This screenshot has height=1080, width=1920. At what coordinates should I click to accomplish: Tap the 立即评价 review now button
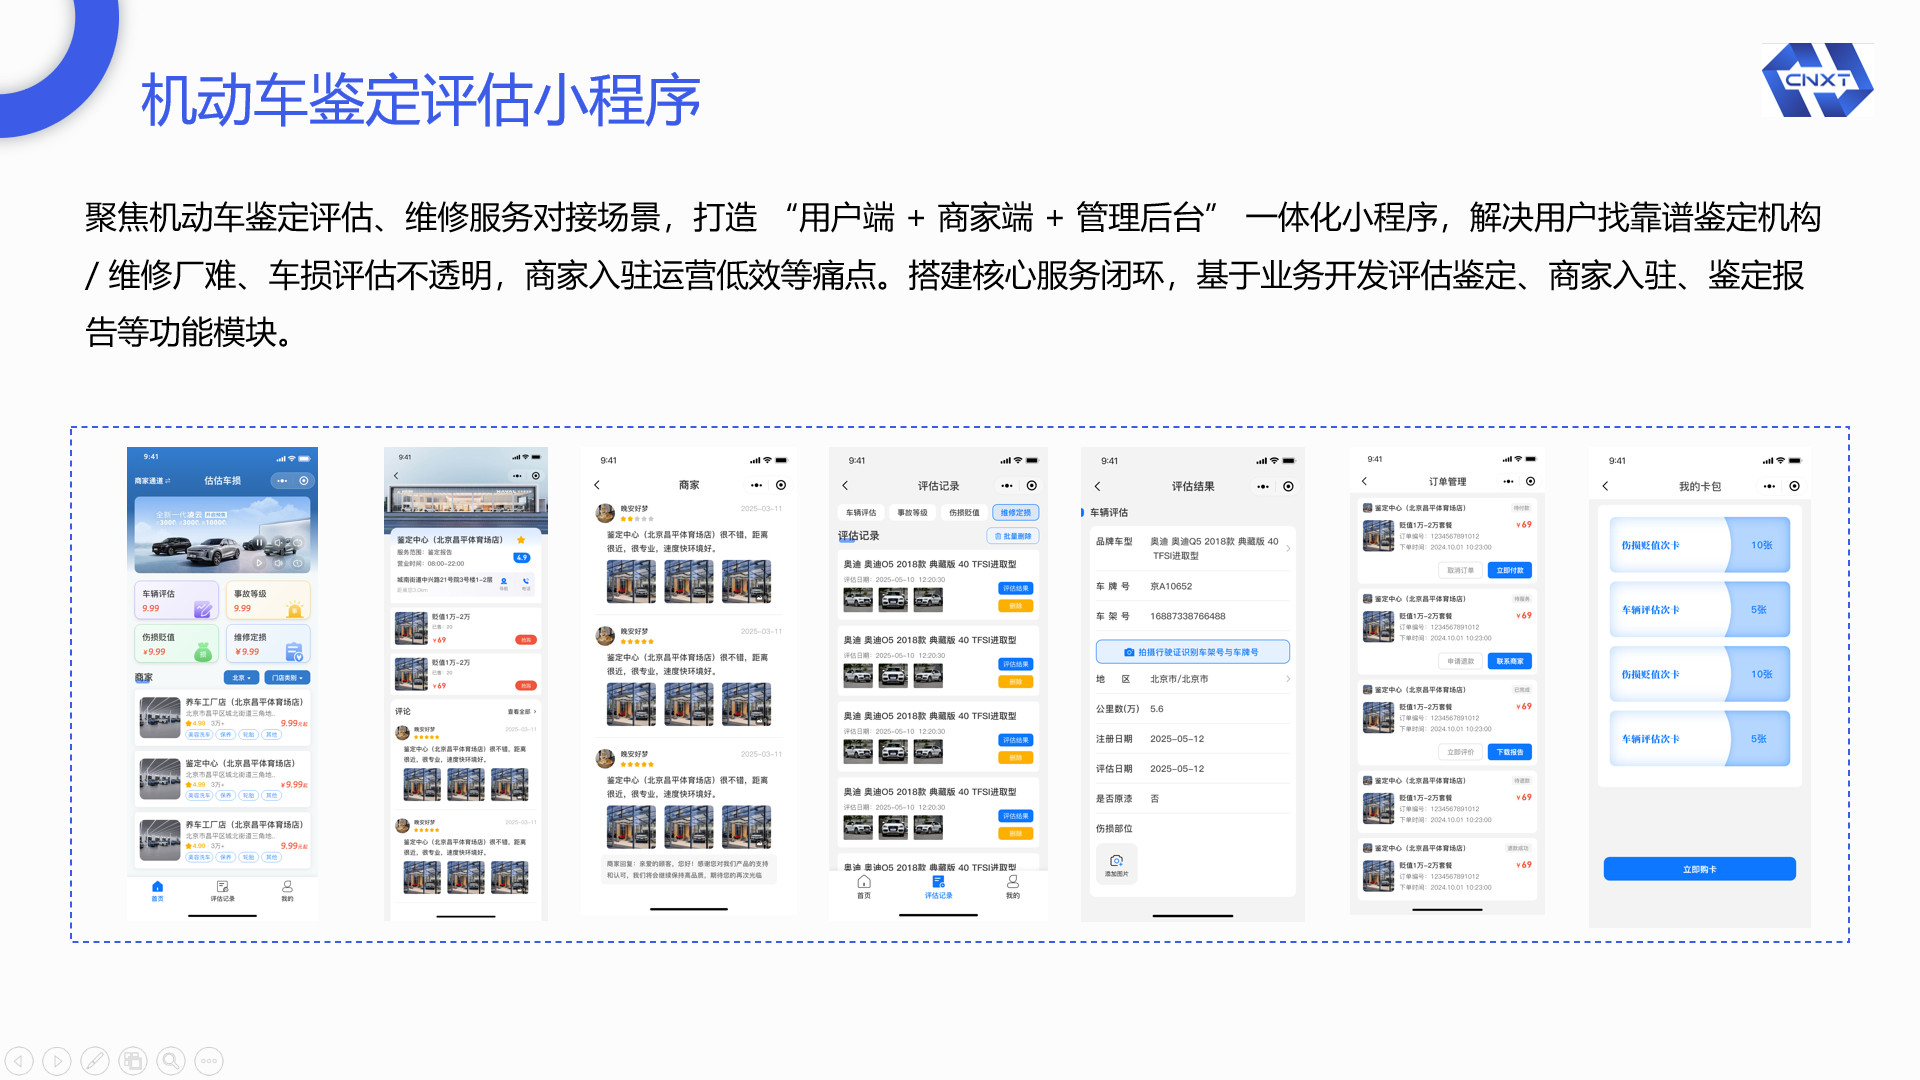[1460, 752]
